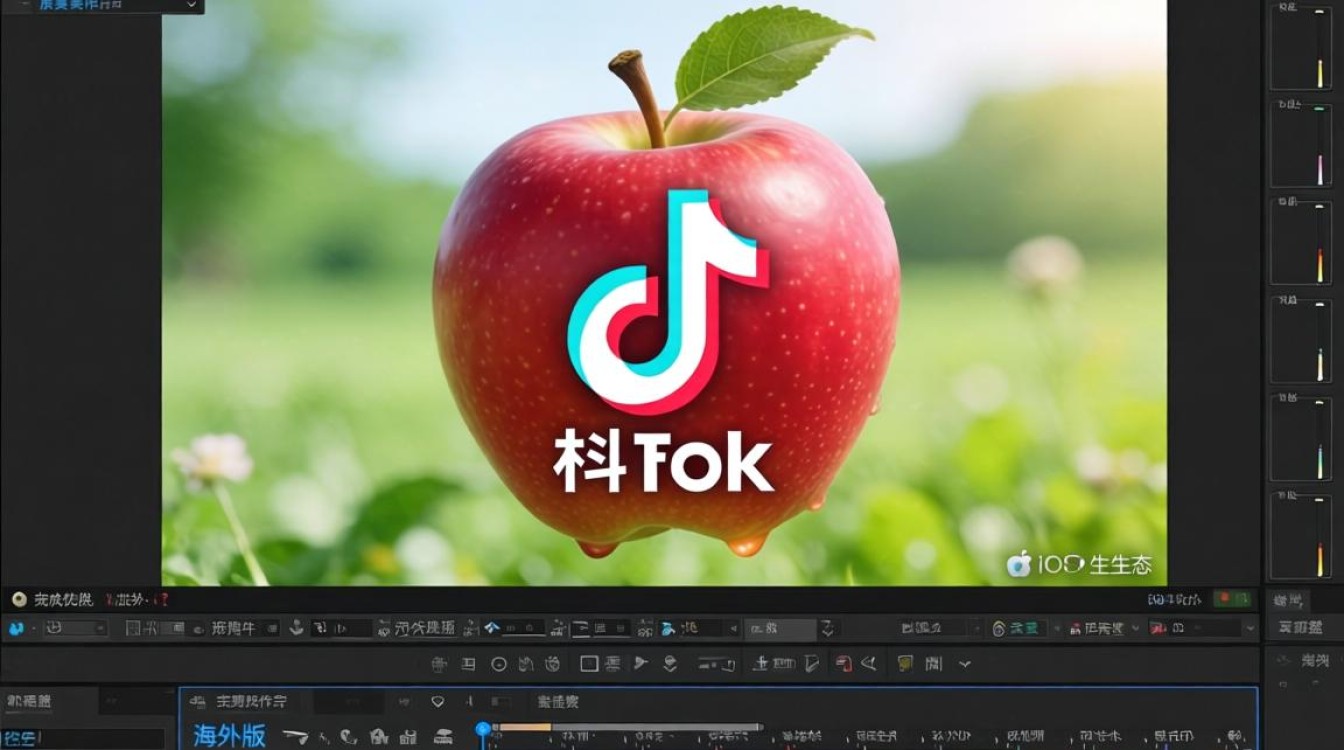The width and height of the screenshot is (1344, 750).
Task: Select the blue 海外版 label
Action: click(229, 736)
